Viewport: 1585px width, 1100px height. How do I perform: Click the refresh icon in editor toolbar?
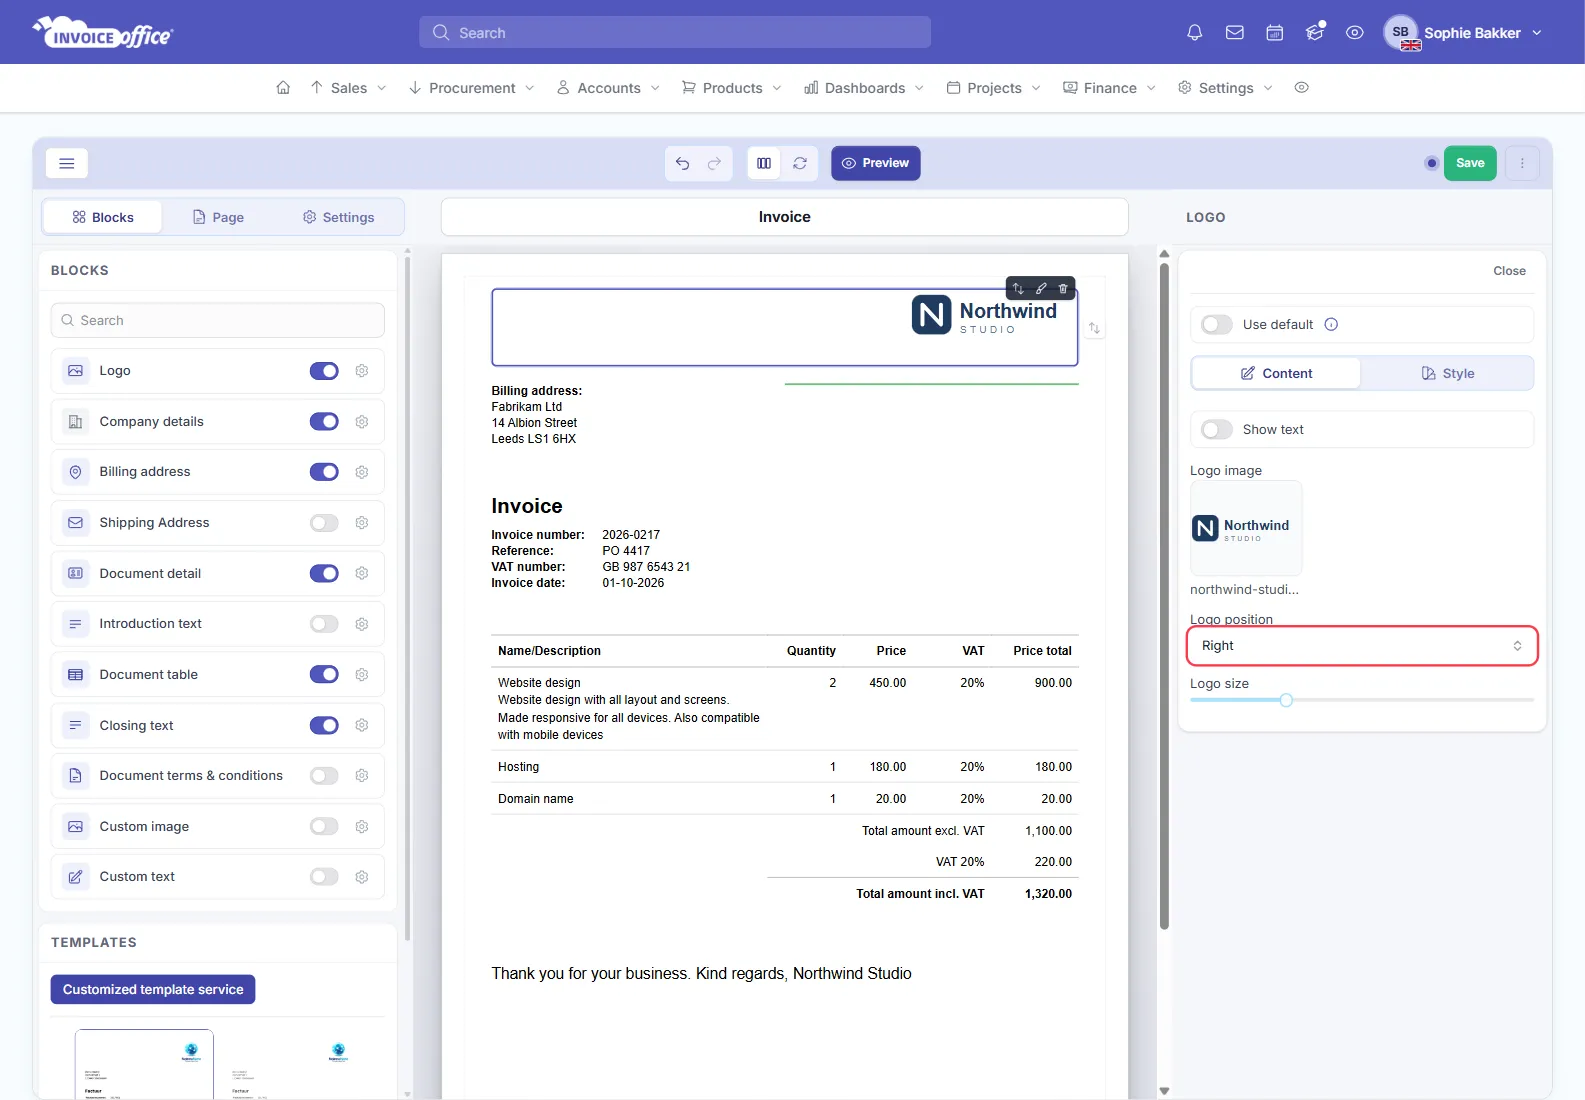[x=800, y=163]
